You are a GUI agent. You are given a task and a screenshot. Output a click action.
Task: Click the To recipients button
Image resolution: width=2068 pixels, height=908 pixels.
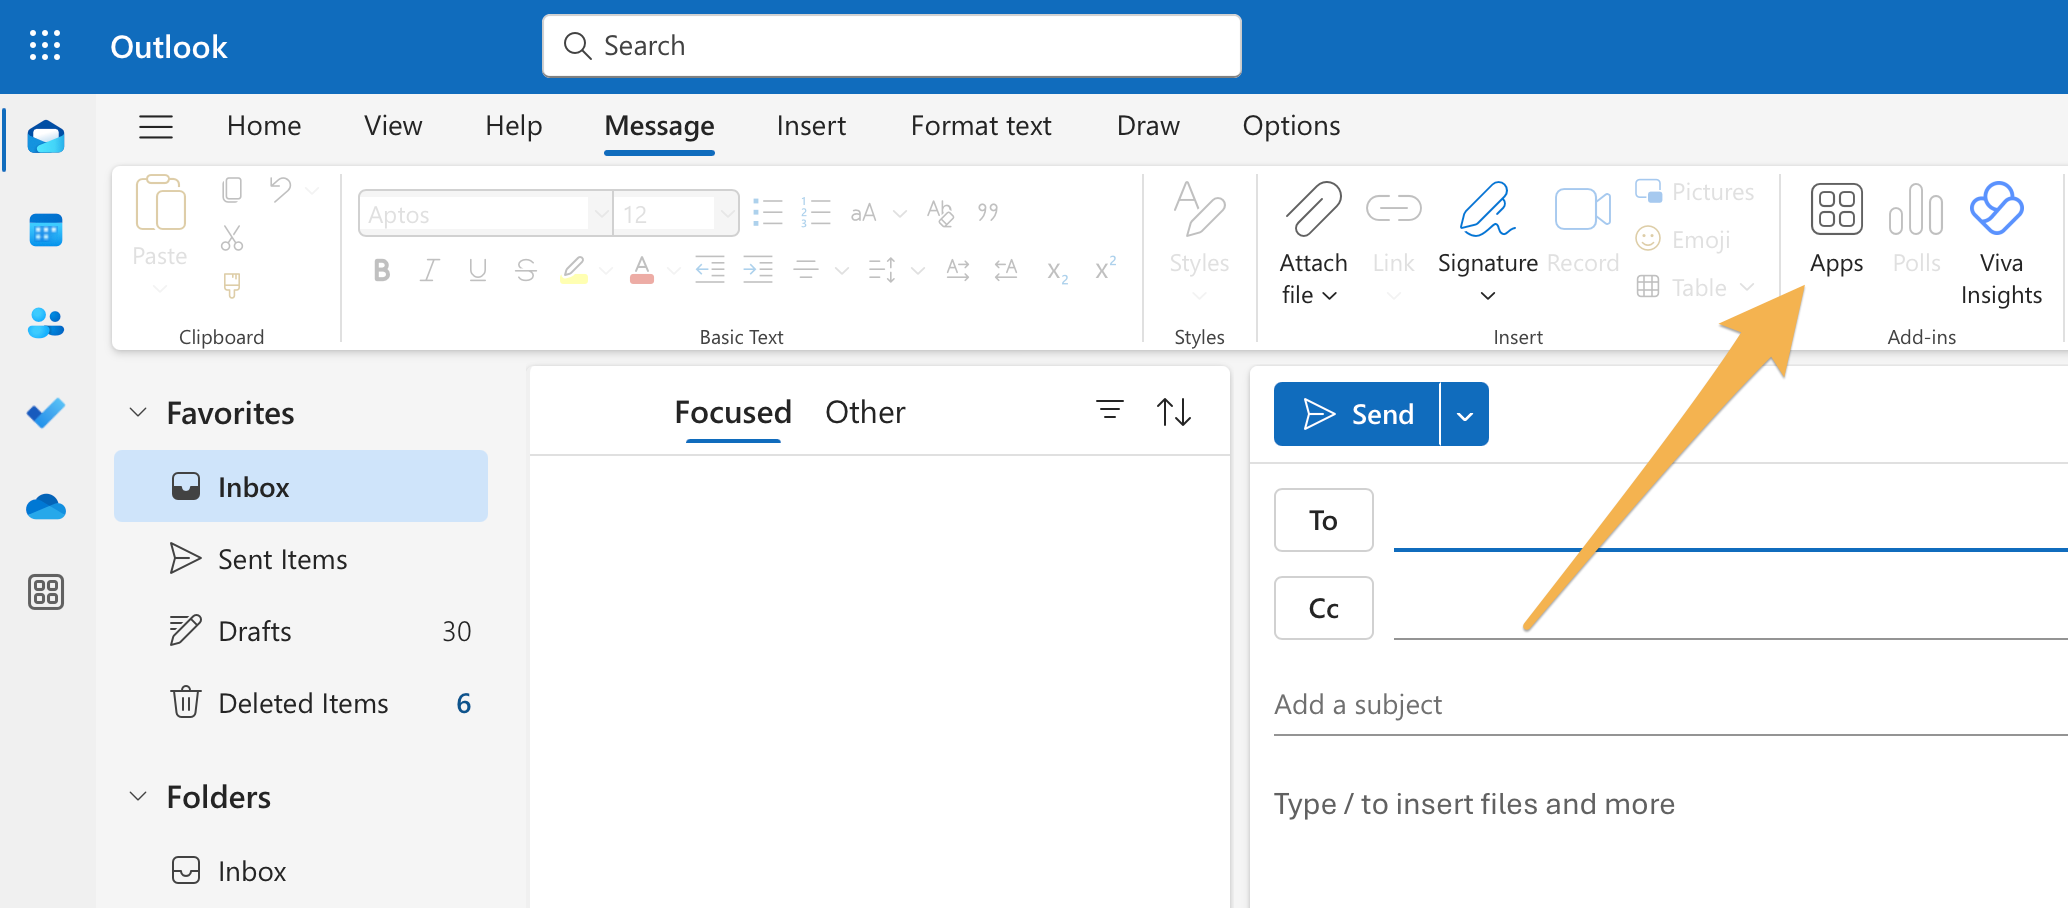1324,520
